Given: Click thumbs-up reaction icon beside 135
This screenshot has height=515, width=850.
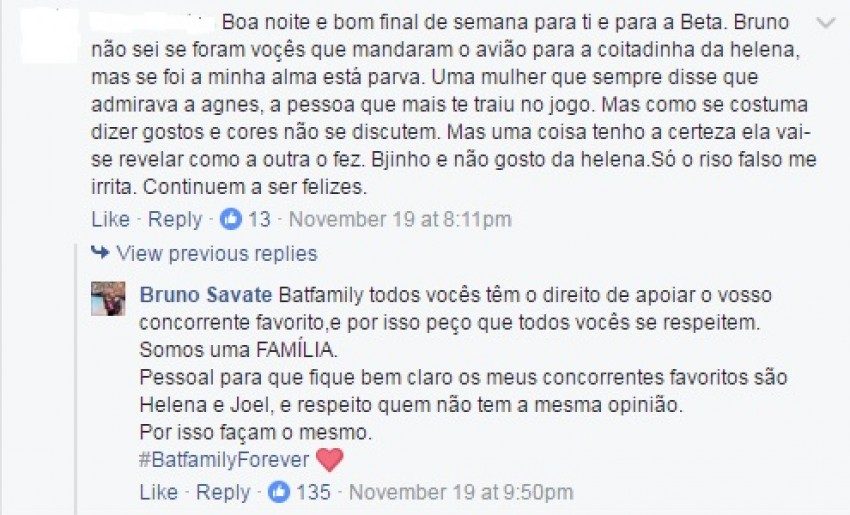Looking at the screenshot, I should [279, 492].
